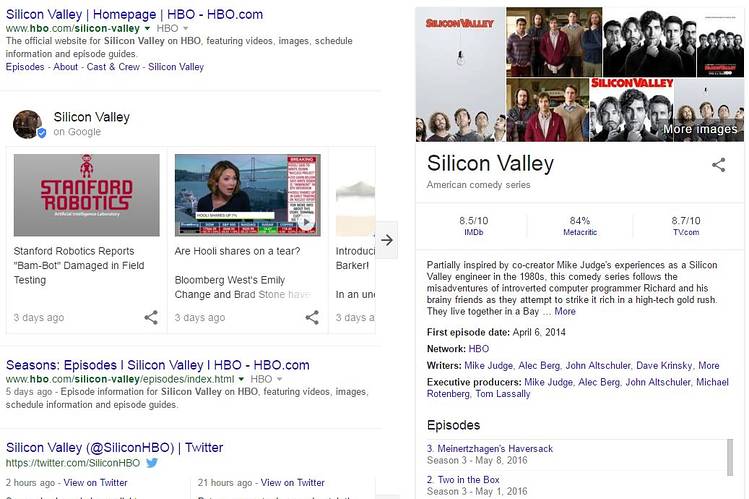Click the Silicon Valley Google profile avatar
This screenshot has width=749, height=499.
[x=27, y=124]
